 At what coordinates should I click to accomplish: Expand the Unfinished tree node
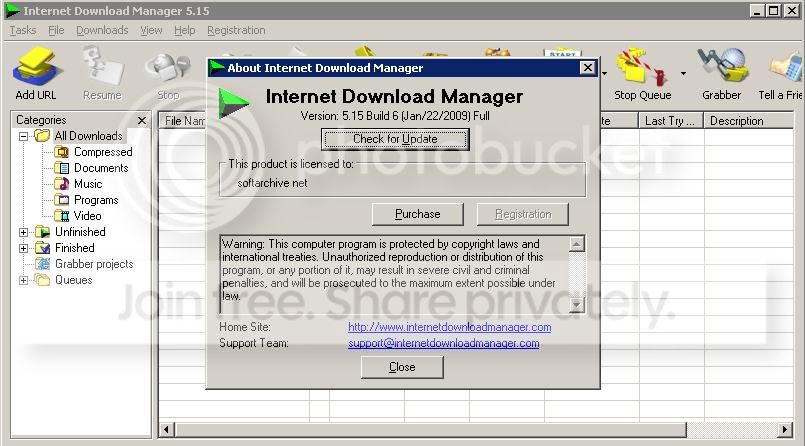tap(23, 232)
